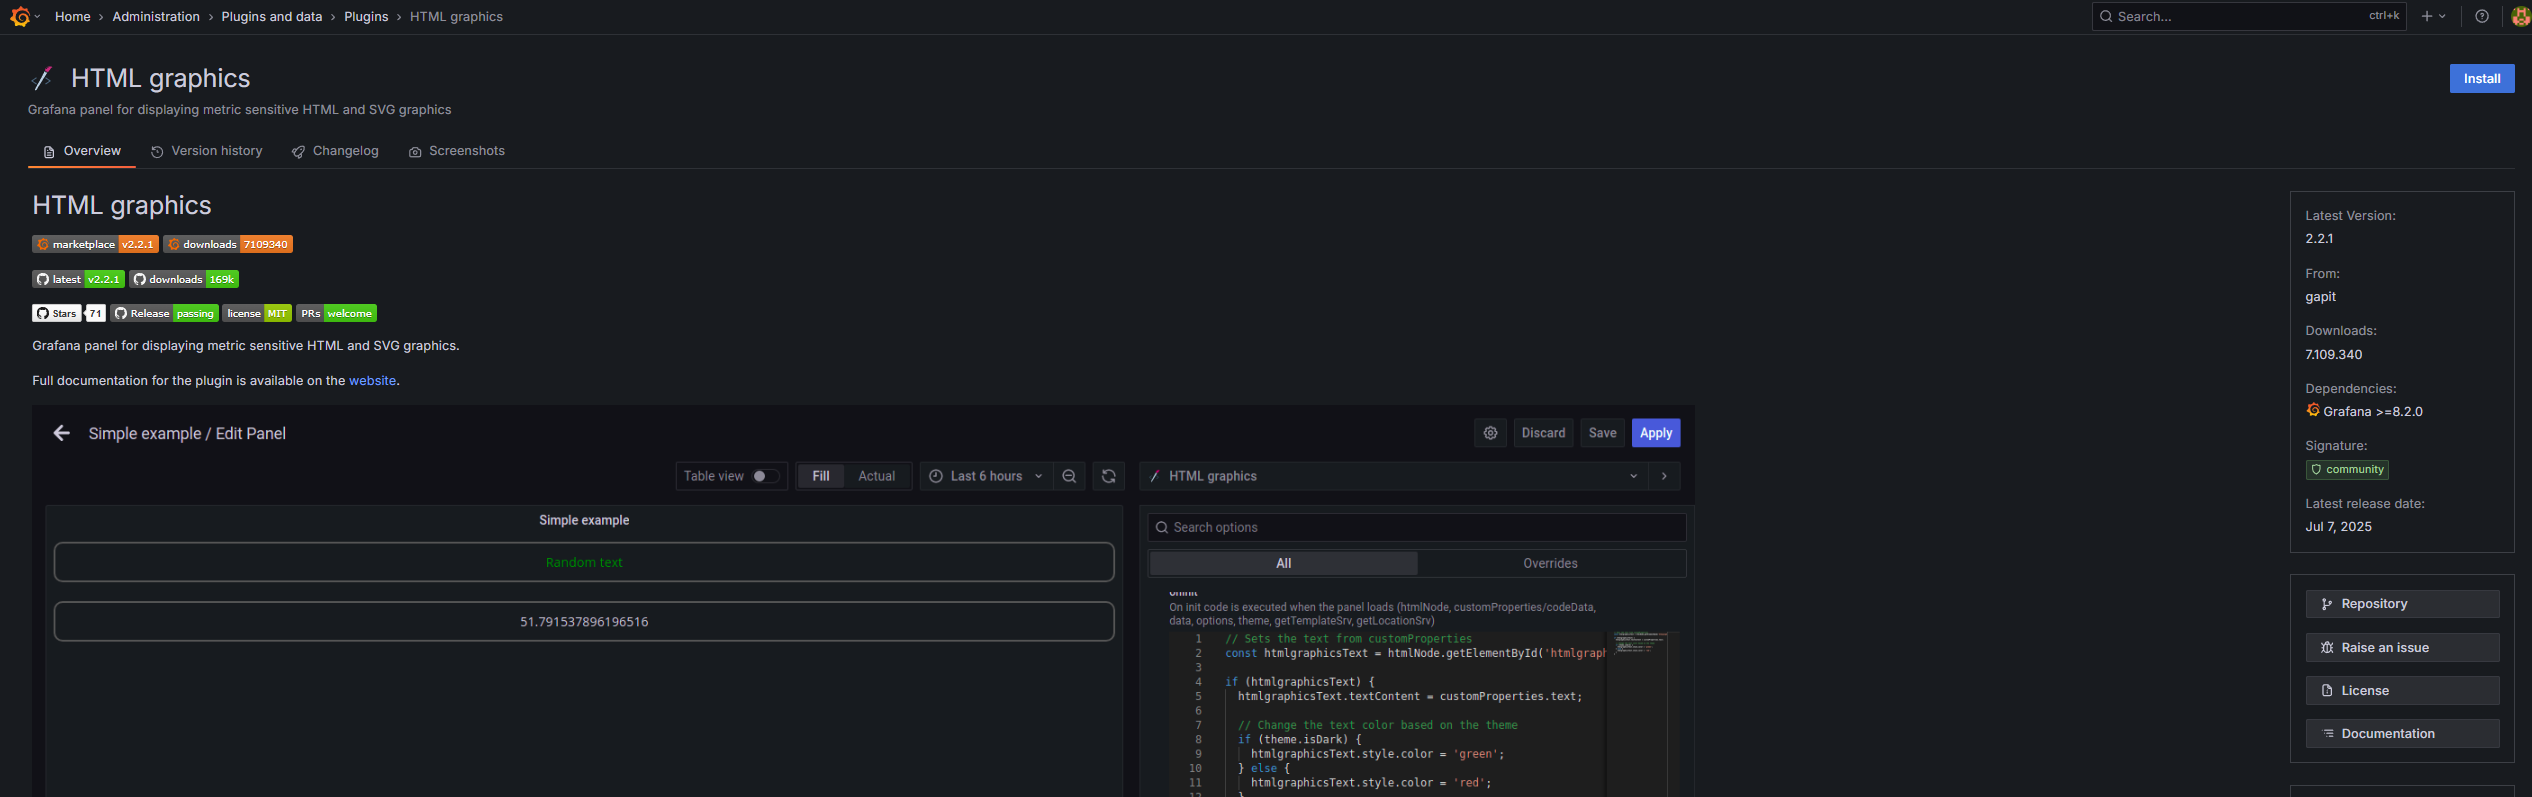Open the website documentation link
The image size is (2532, 797).
tap(372, 380)
